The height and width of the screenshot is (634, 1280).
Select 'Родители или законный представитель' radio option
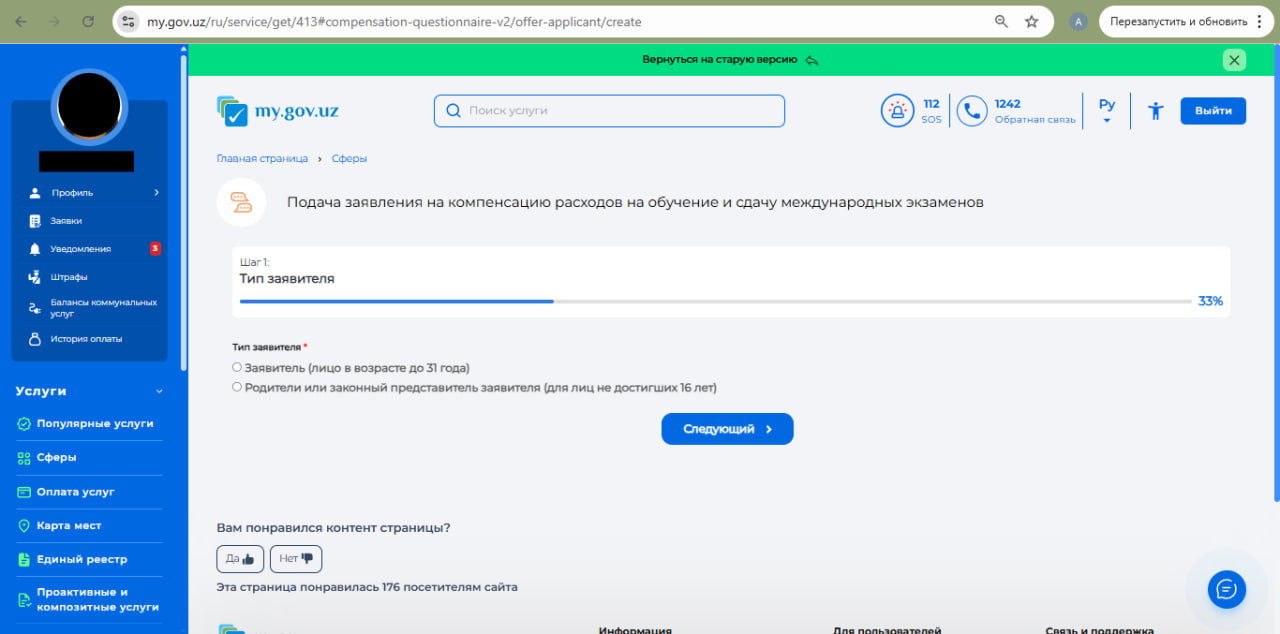pos(237,387)
